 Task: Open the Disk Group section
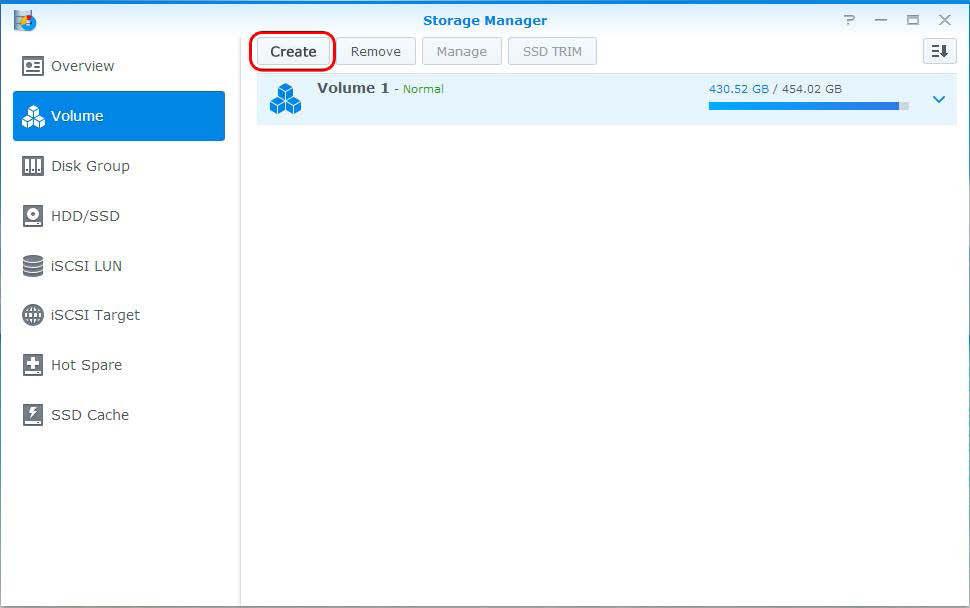[x=119, y=166]
